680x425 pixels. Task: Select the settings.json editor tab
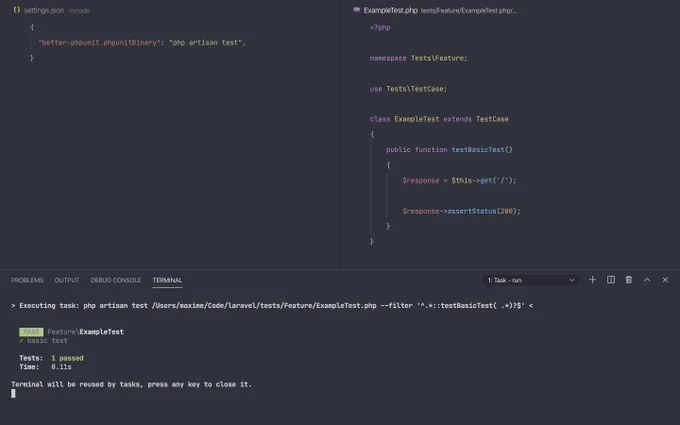pyautogui.click(x=44, y=10)
